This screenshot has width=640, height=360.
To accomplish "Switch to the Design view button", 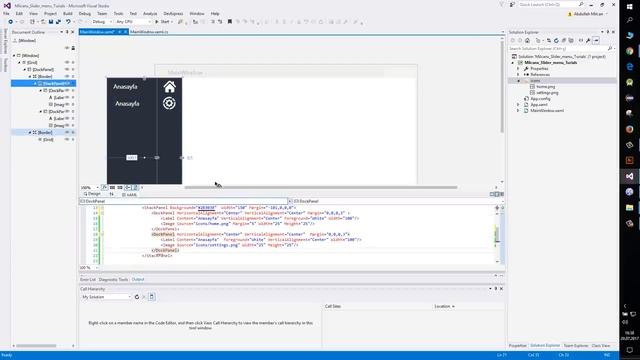I will (92, 194).
